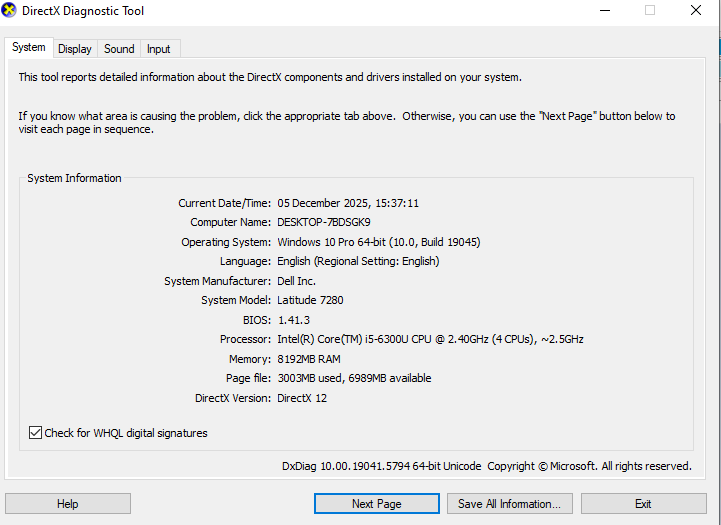The width and height of the screenshot is (721, 525).
Task: Click the DirectX icon in the title bar
Action: 10,11
